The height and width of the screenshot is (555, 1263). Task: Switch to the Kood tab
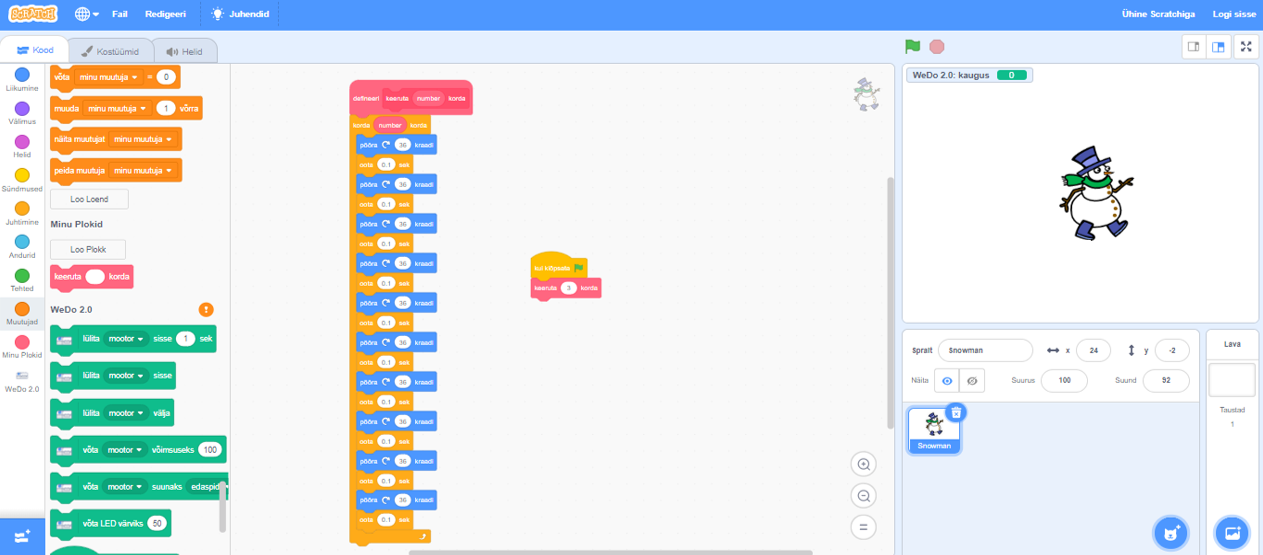(35, 51)
